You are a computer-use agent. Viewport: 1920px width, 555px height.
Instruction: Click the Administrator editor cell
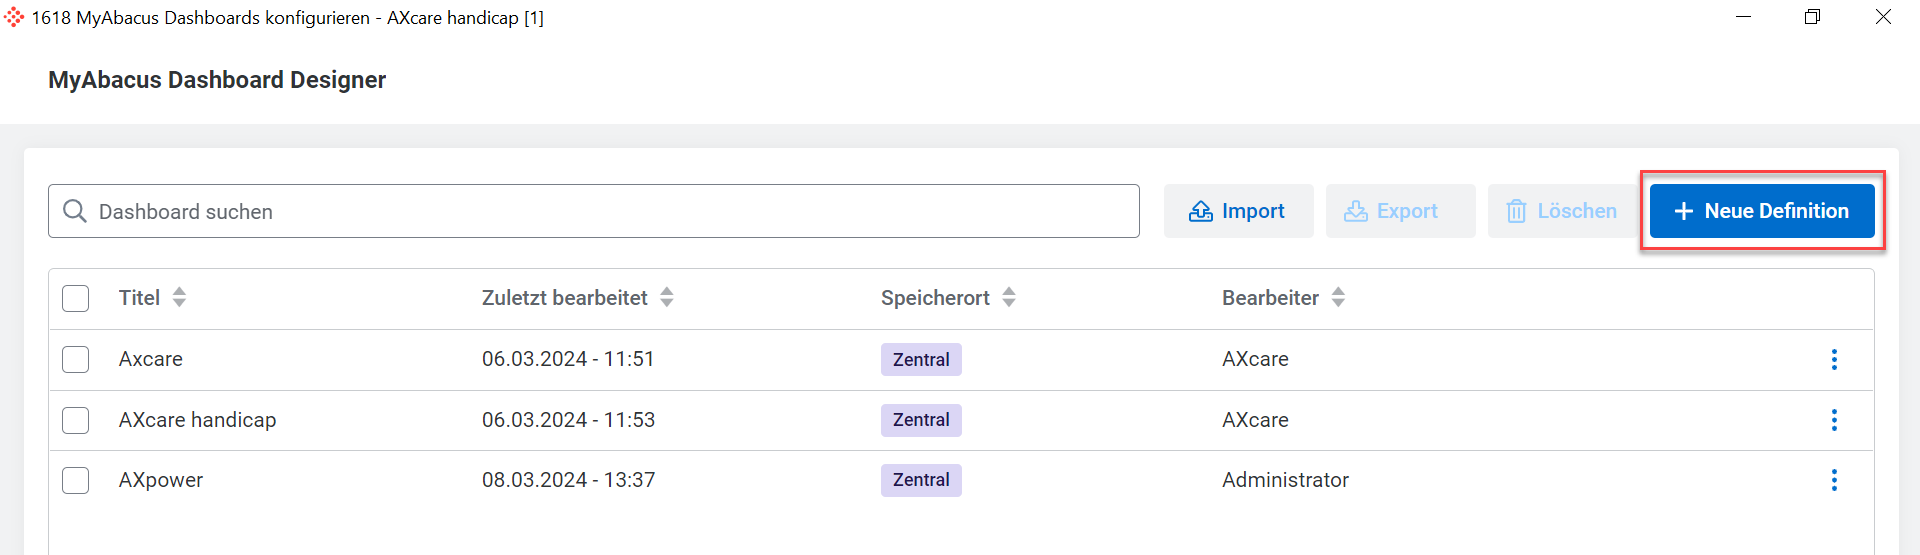[x=1285, y=480]
